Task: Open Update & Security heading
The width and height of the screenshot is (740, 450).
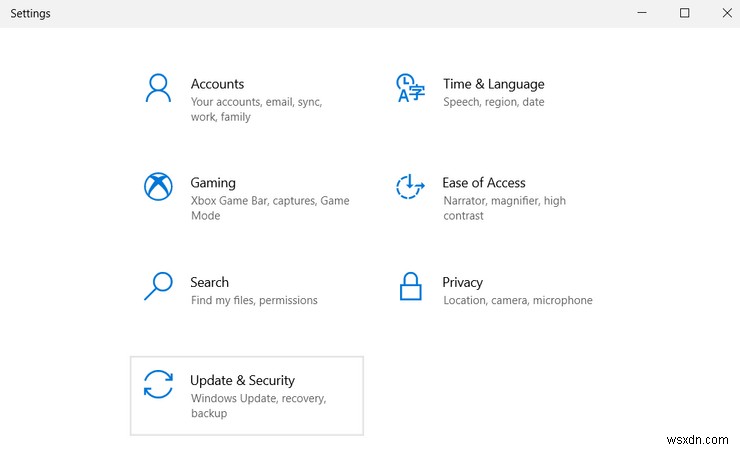Action: (242, 380)
